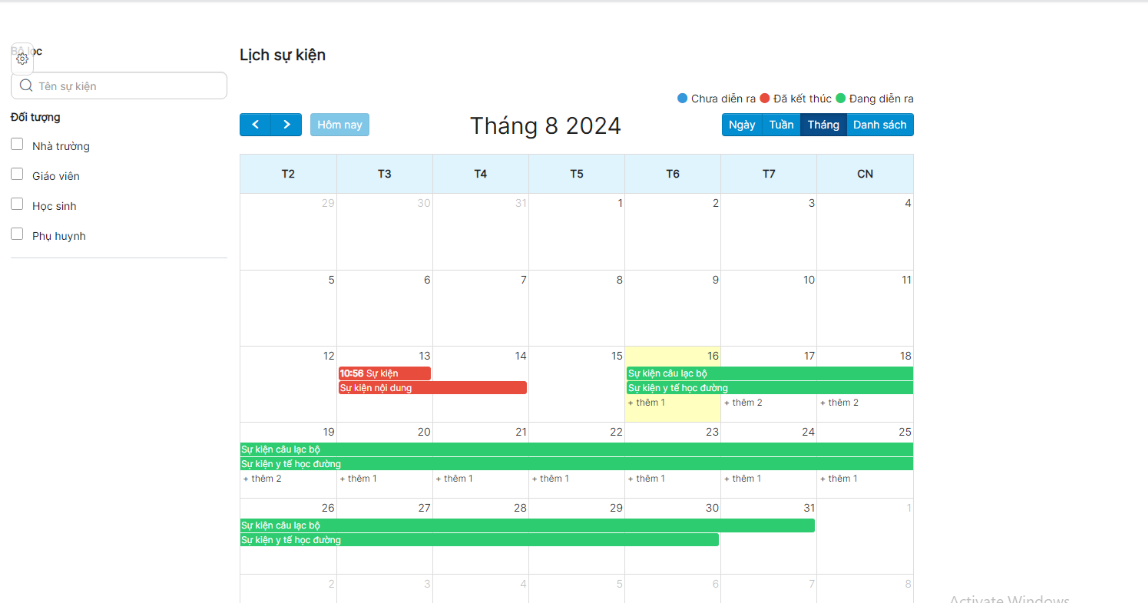Image resolution: width=1148 pixels, height=603 pixels.
Task: Click the green "Đang diễn ra" legend dot
Action: pyautogui.click(x=841, y=98)
